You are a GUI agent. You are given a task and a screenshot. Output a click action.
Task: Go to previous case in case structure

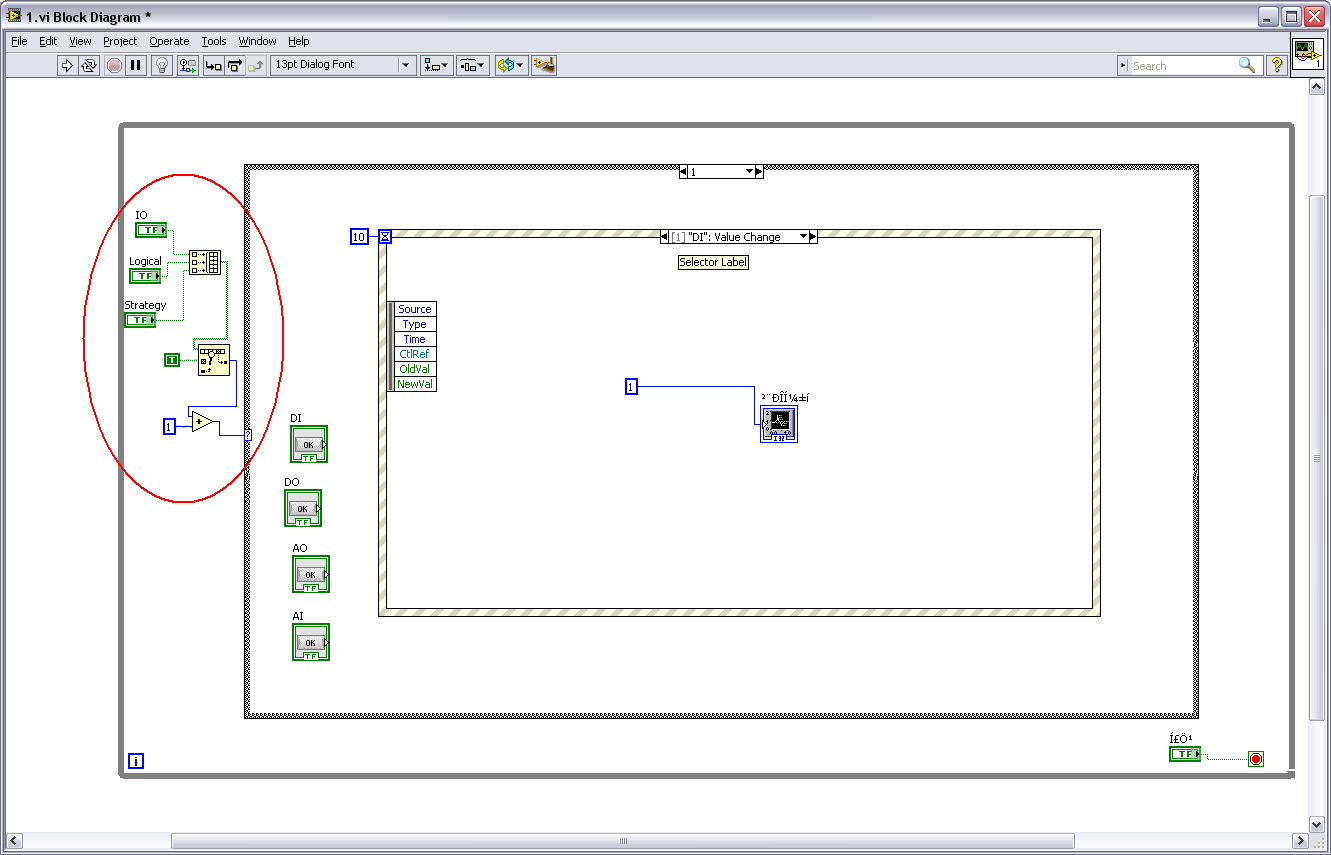click(x=683, y=172)
